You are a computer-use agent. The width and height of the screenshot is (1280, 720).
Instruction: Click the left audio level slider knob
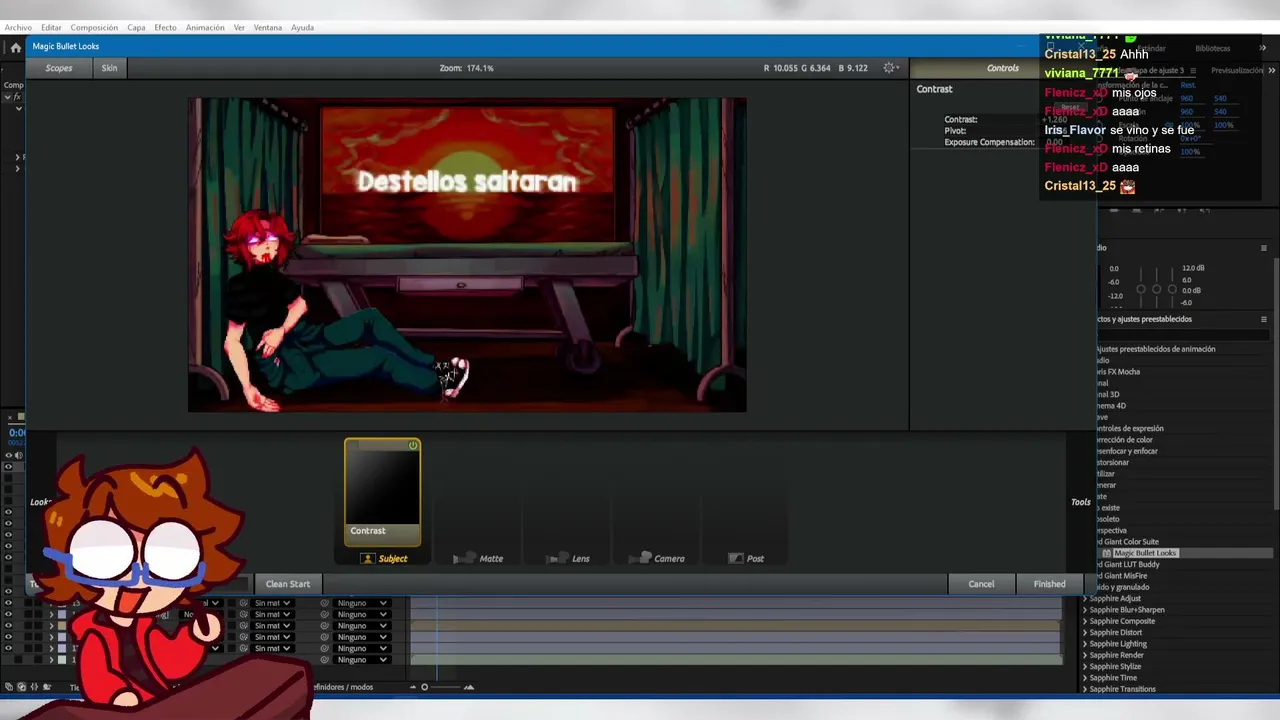(1141, 290)
